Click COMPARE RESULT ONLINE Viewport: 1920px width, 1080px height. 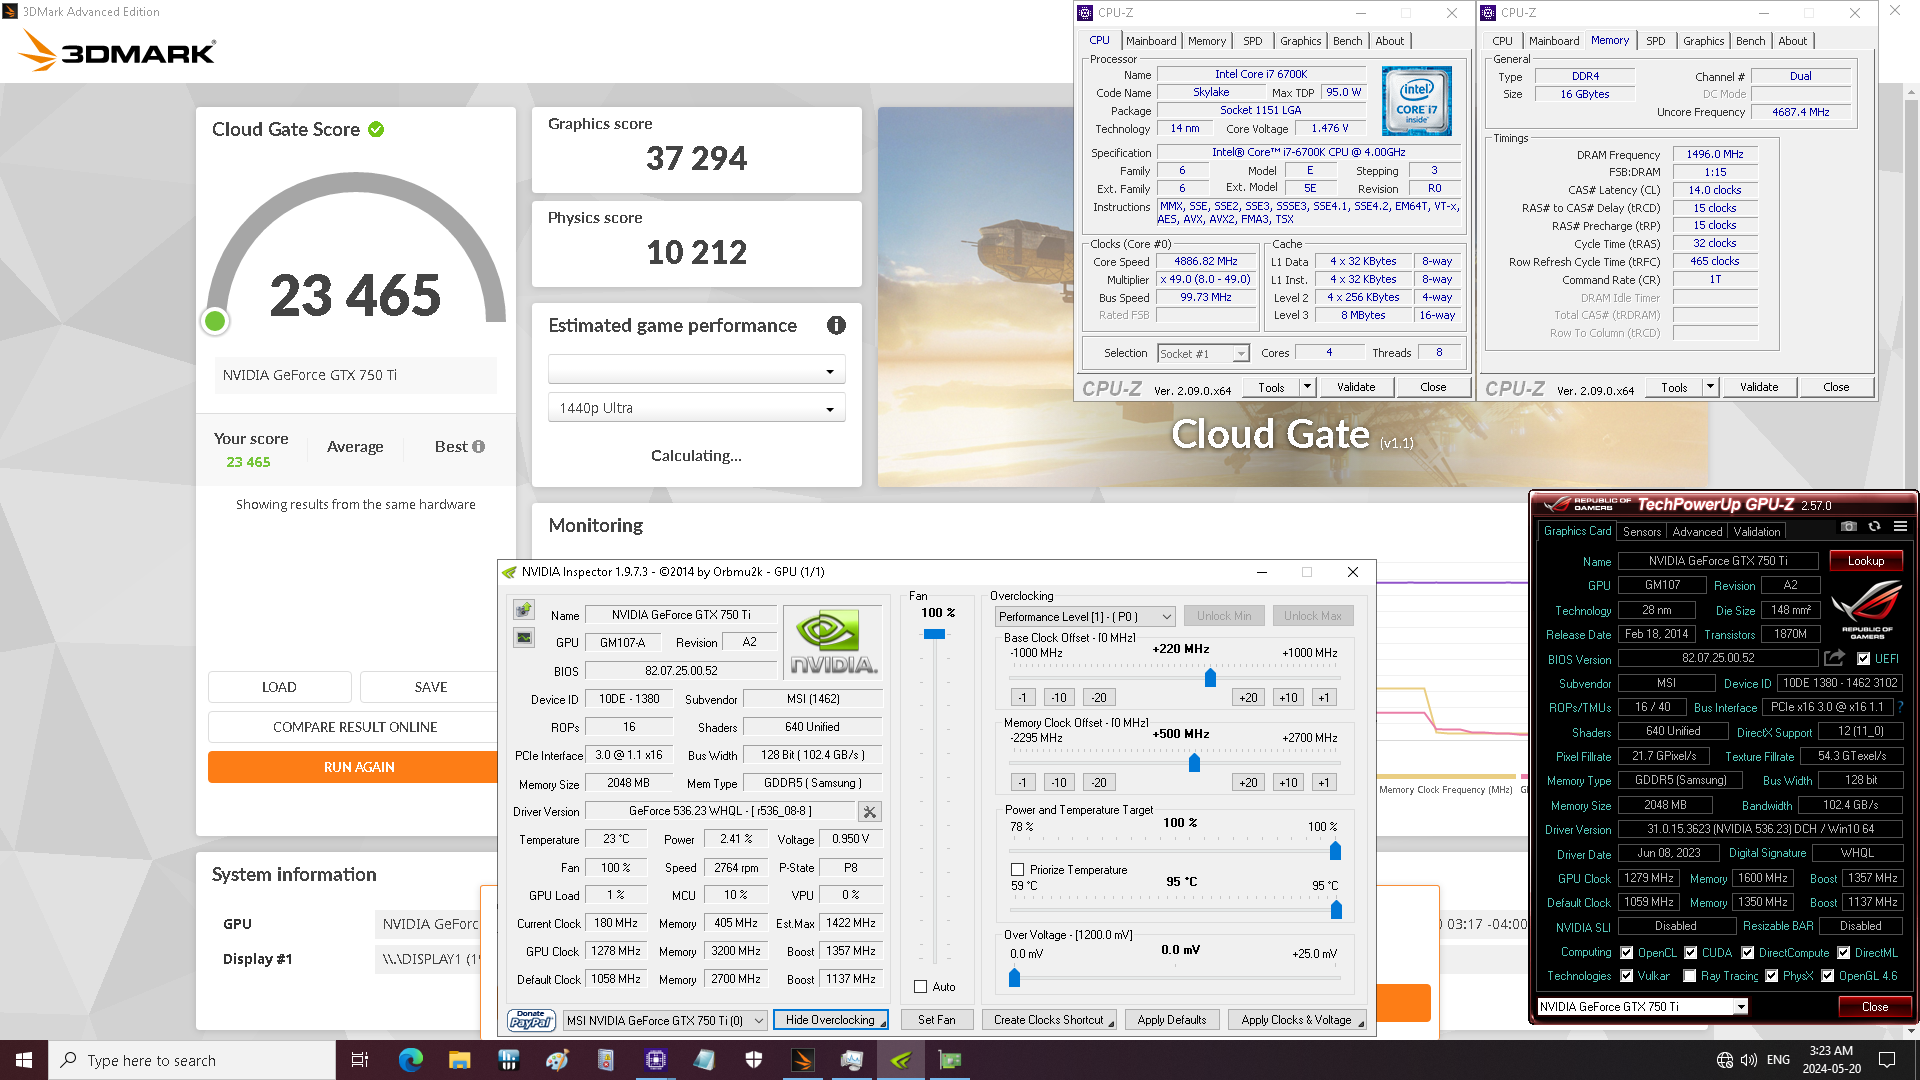pos(353,727)
